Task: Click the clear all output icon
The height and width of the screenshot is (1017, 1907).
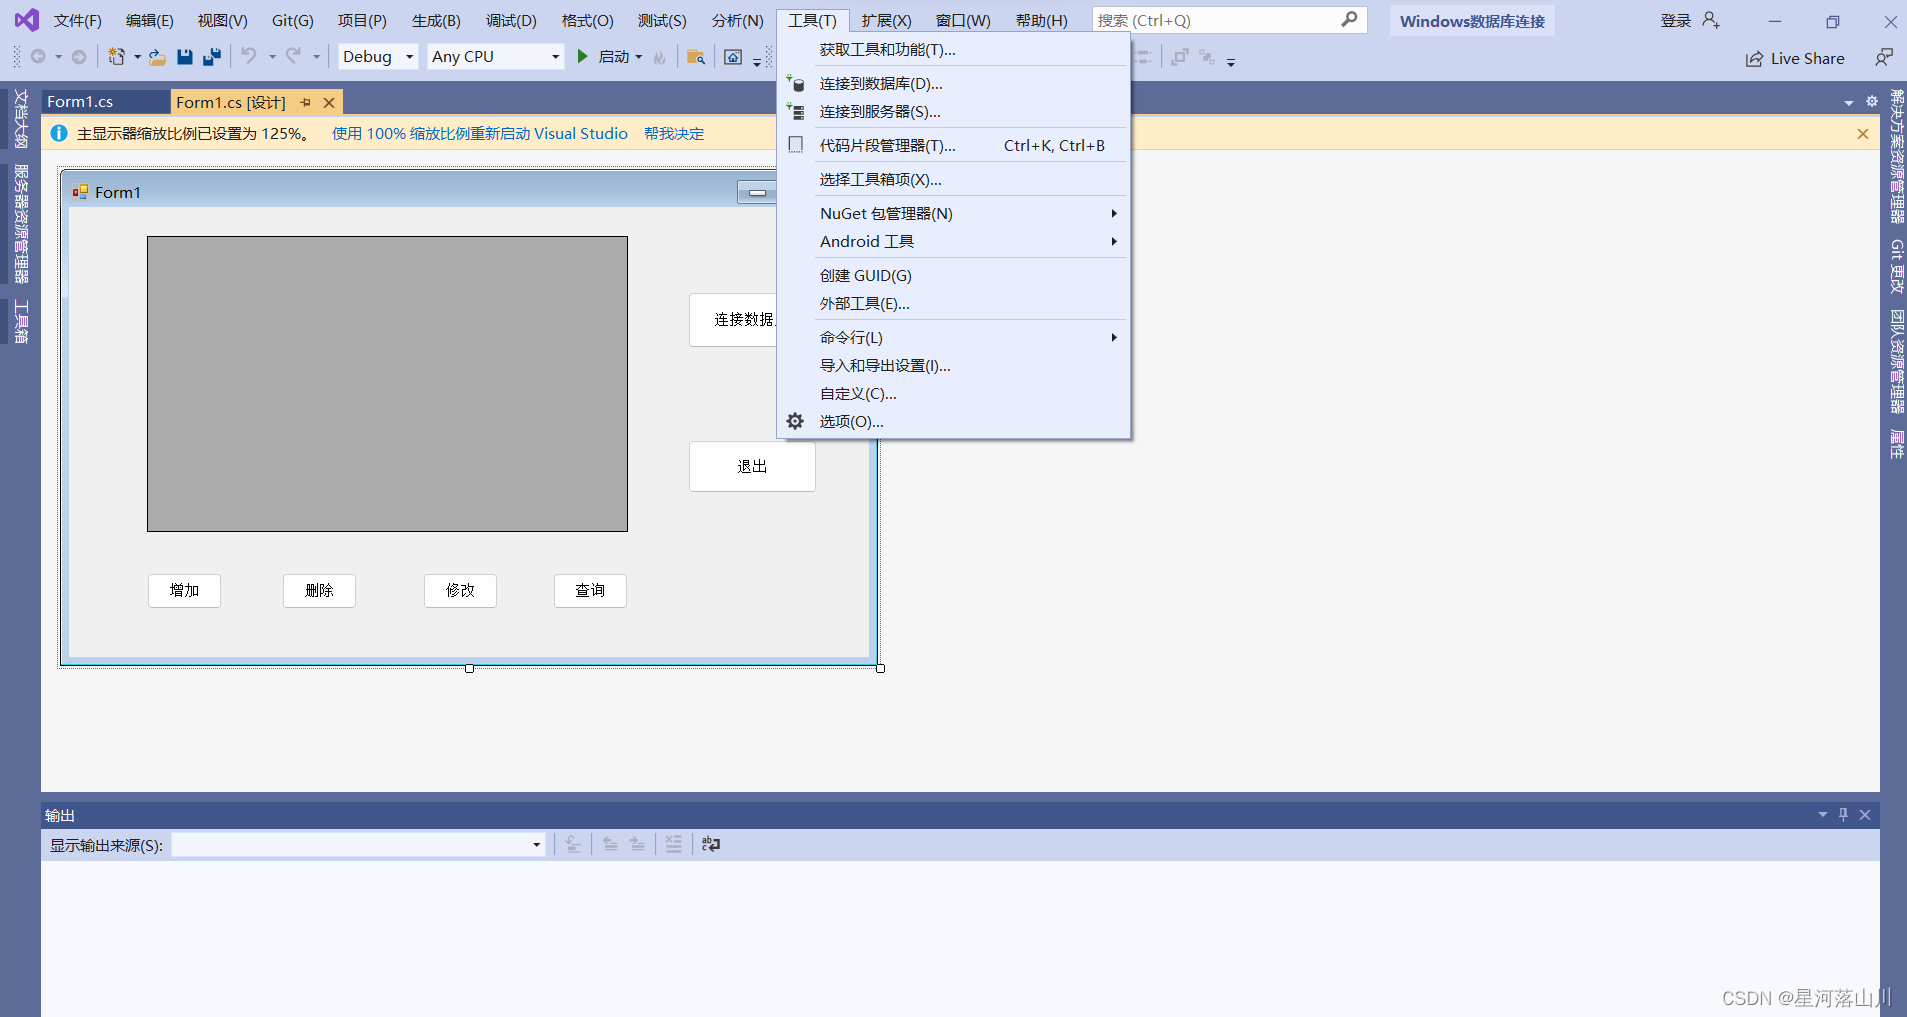Action: point(674,843)
